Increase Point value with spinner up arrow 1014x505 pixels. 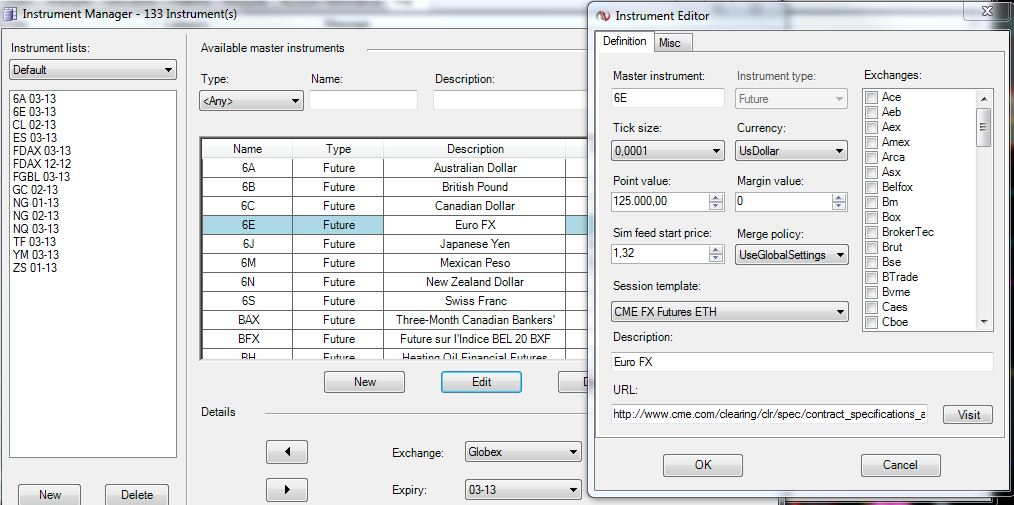tap(715, 198)
